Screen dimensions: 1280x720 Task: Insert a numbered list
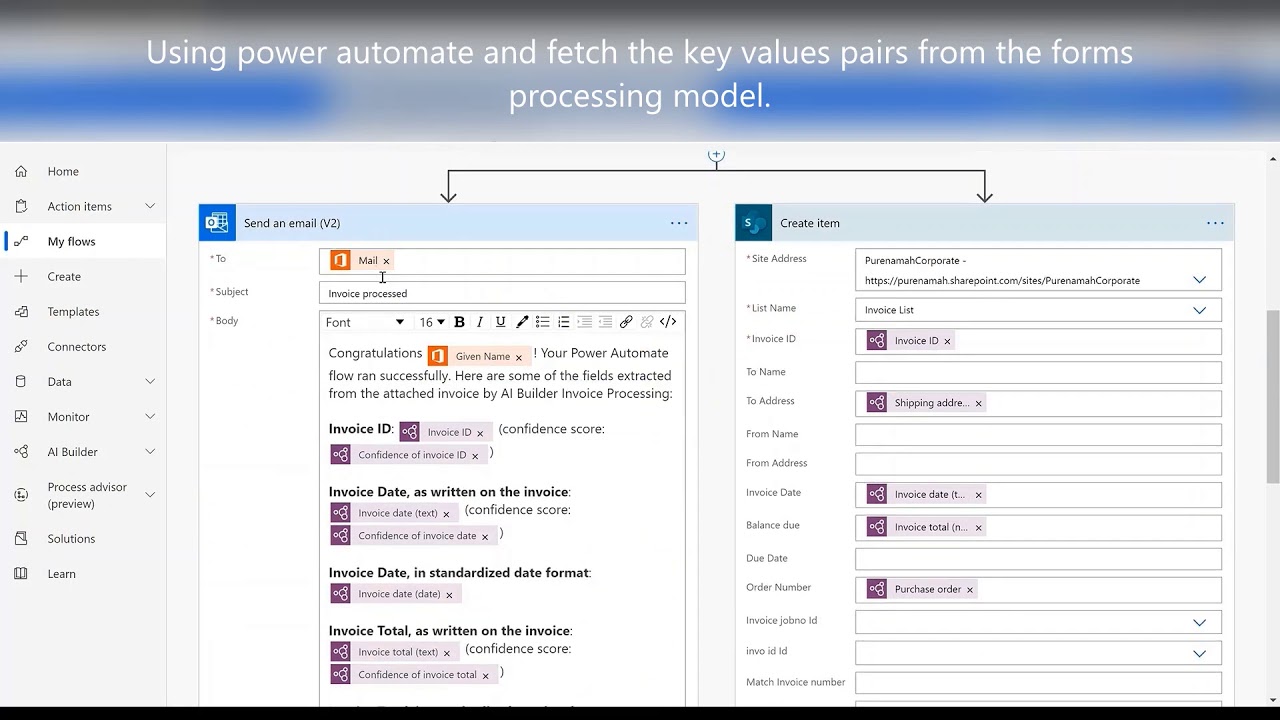pos(563,322)
